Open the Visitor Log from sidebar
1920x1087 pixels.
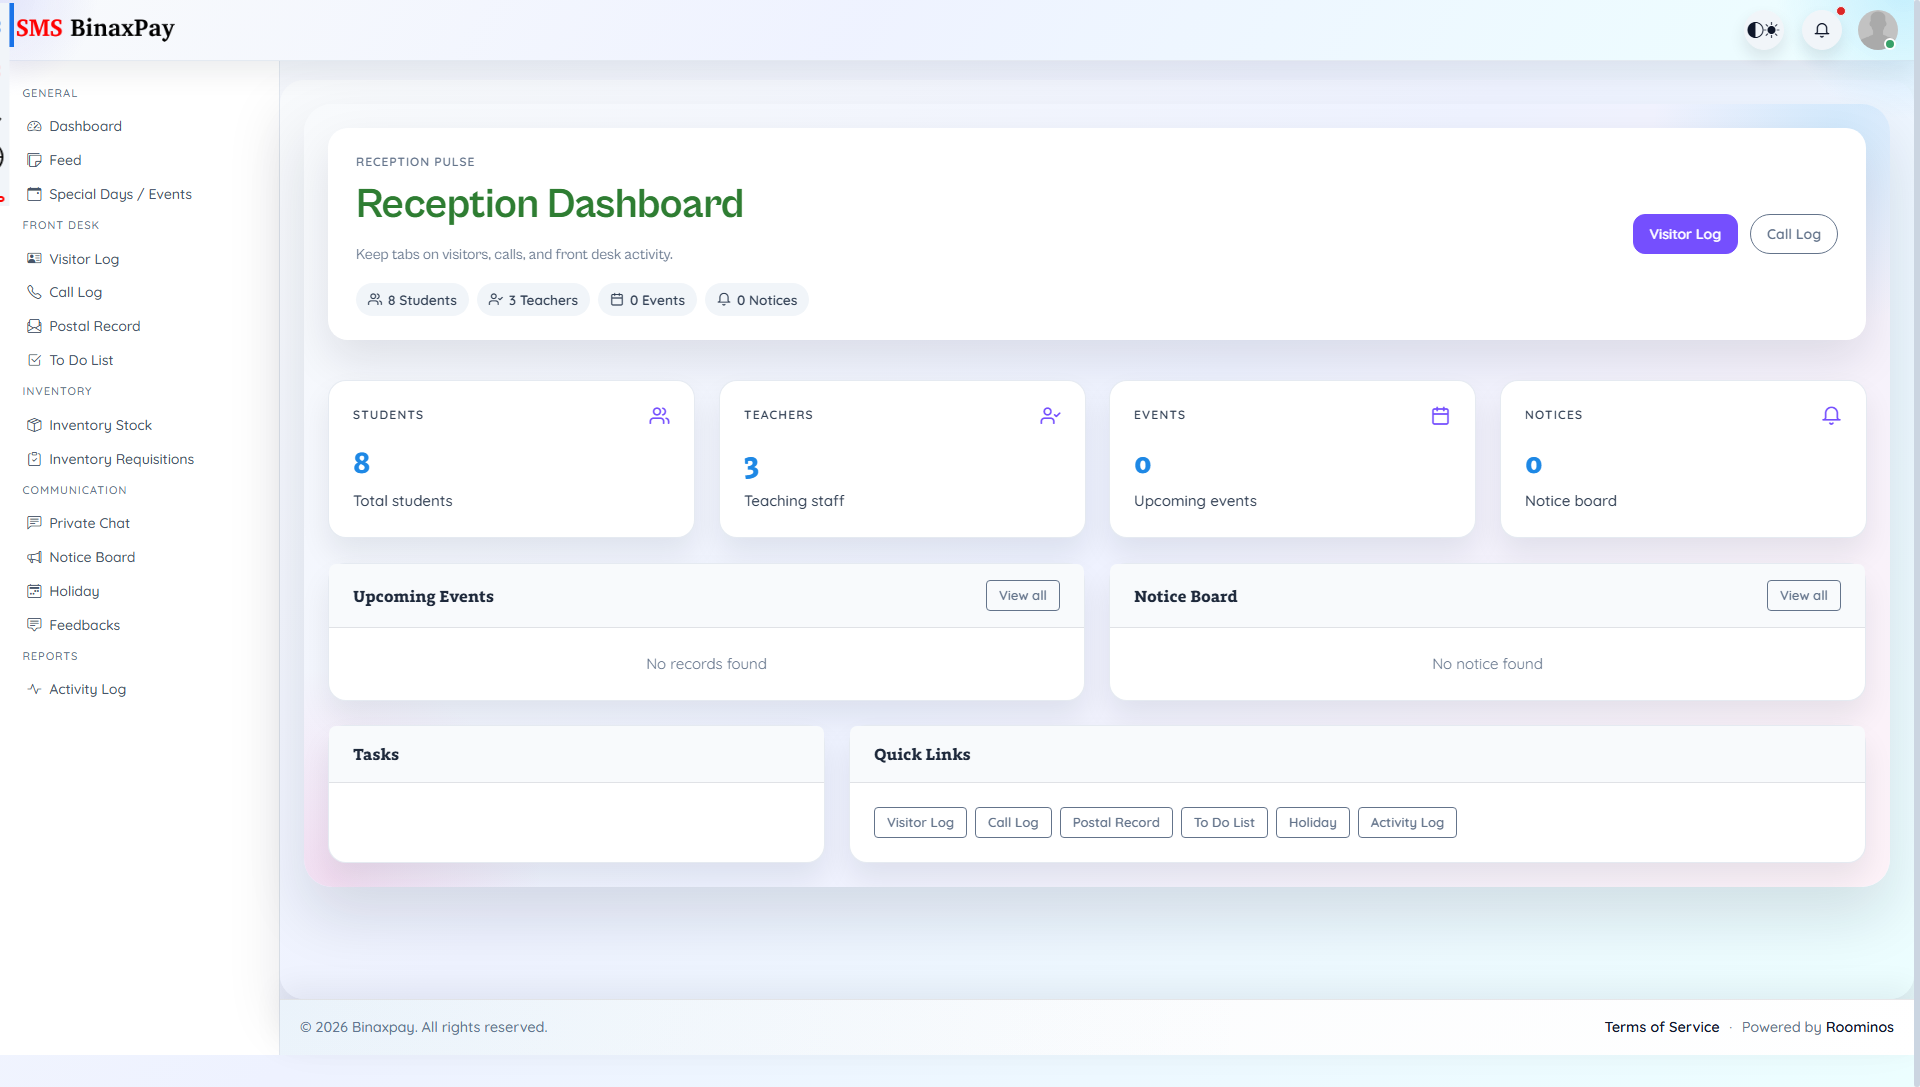[83, 259]
